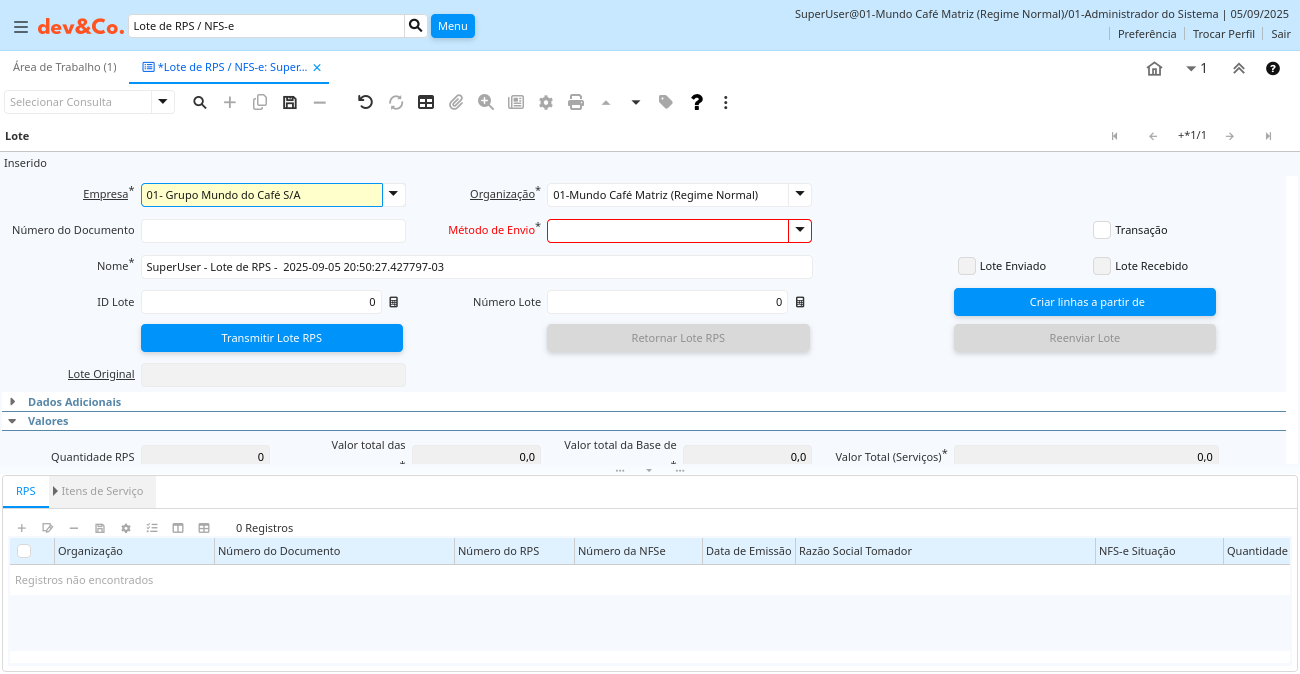1300x674 pixels.
Task: Open the Método de Envio dropdown
Action: coord(800,231)
